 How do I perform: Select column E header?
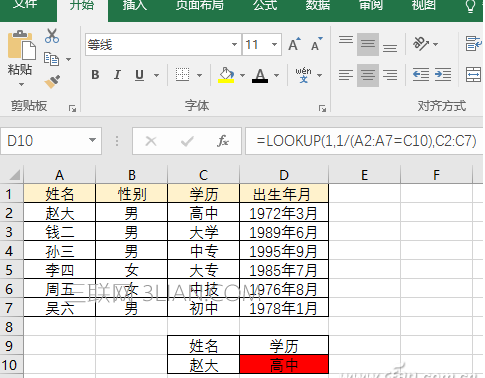[364, 175]
